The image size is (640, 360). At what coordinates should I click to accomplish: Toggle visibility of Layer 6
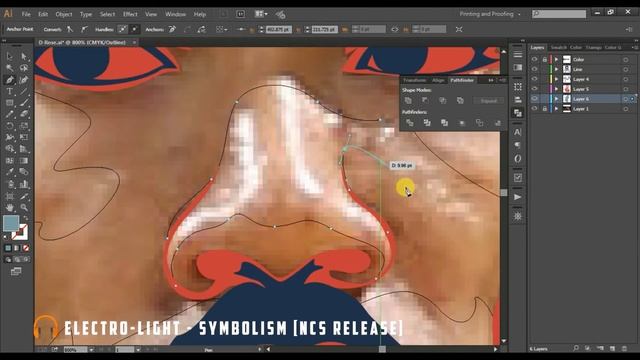pyautogui.click(x=534, y=98)
